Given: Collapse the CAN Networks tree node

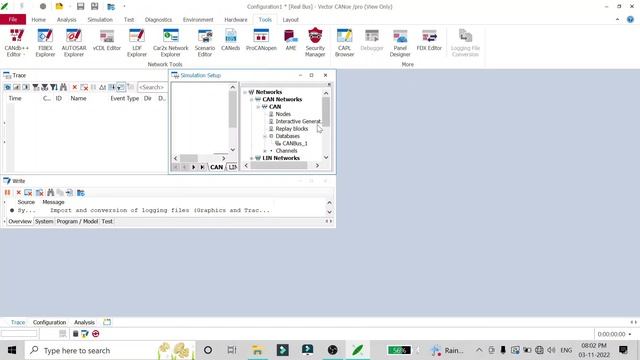Looking at the screenshot, I should tap(251, 100).
